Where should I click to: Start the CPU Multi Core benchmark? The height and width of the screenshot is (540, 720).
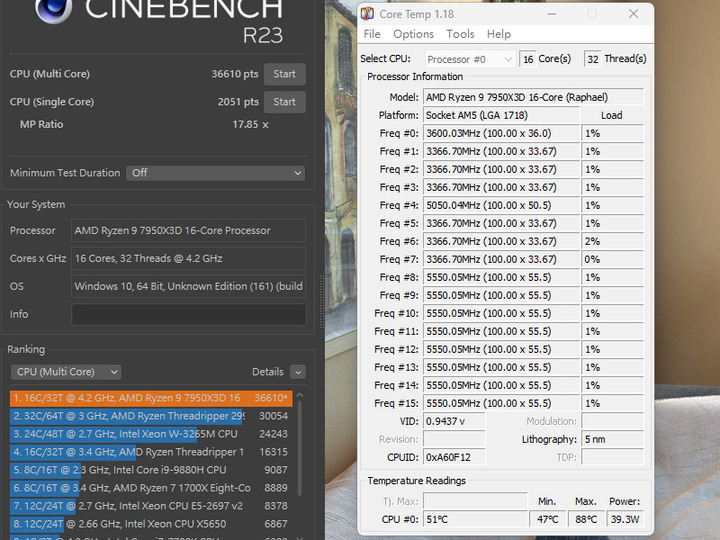tap(285, 74)
